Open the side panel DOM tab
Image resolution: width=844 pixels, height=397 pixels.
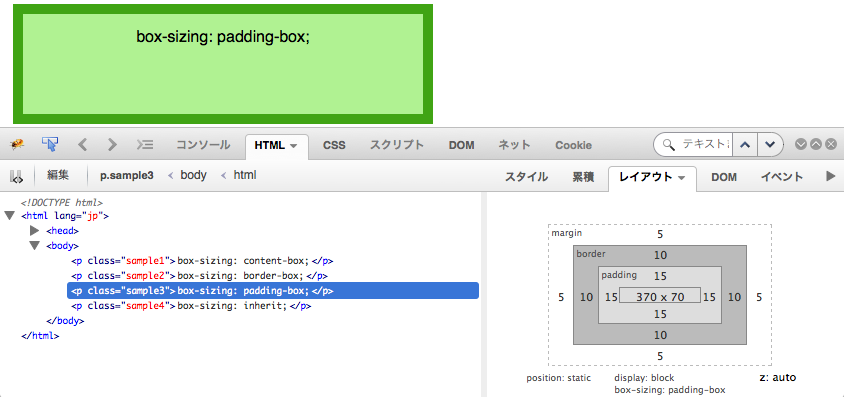(x=724, y=177)
